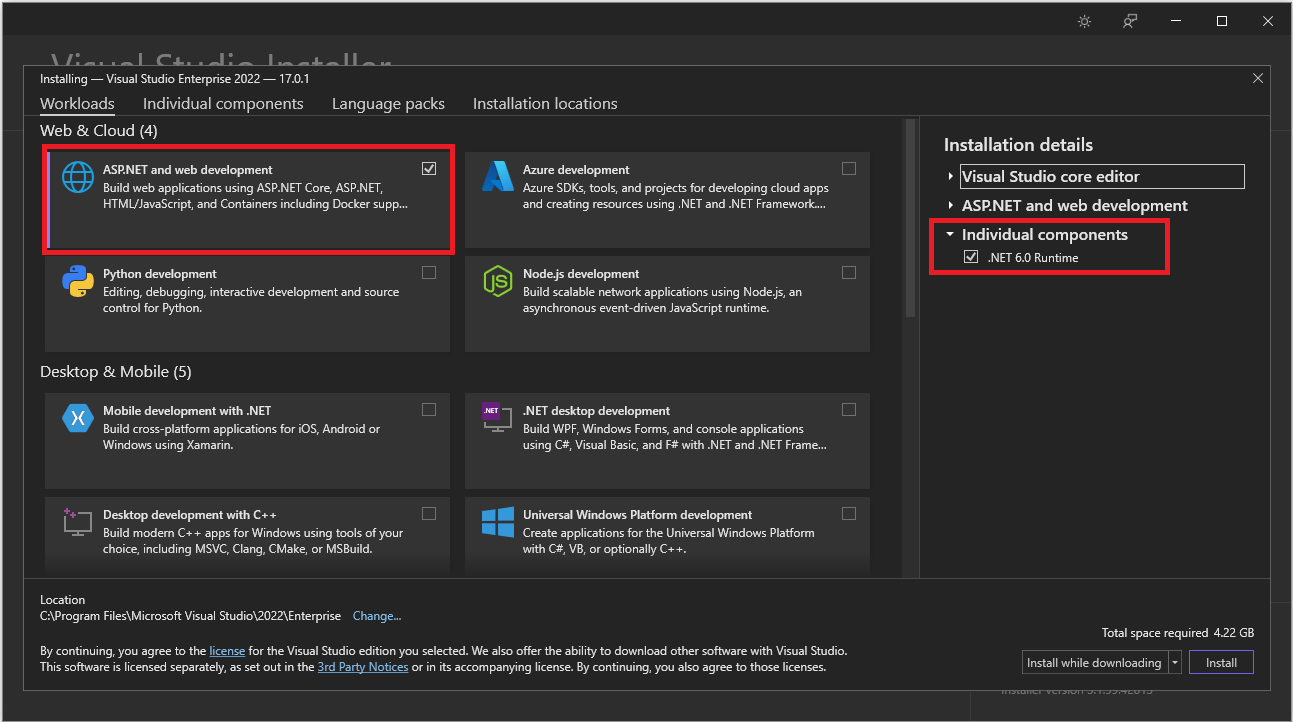
Task: Collapse the Individual components section
Action: [951, 235]
